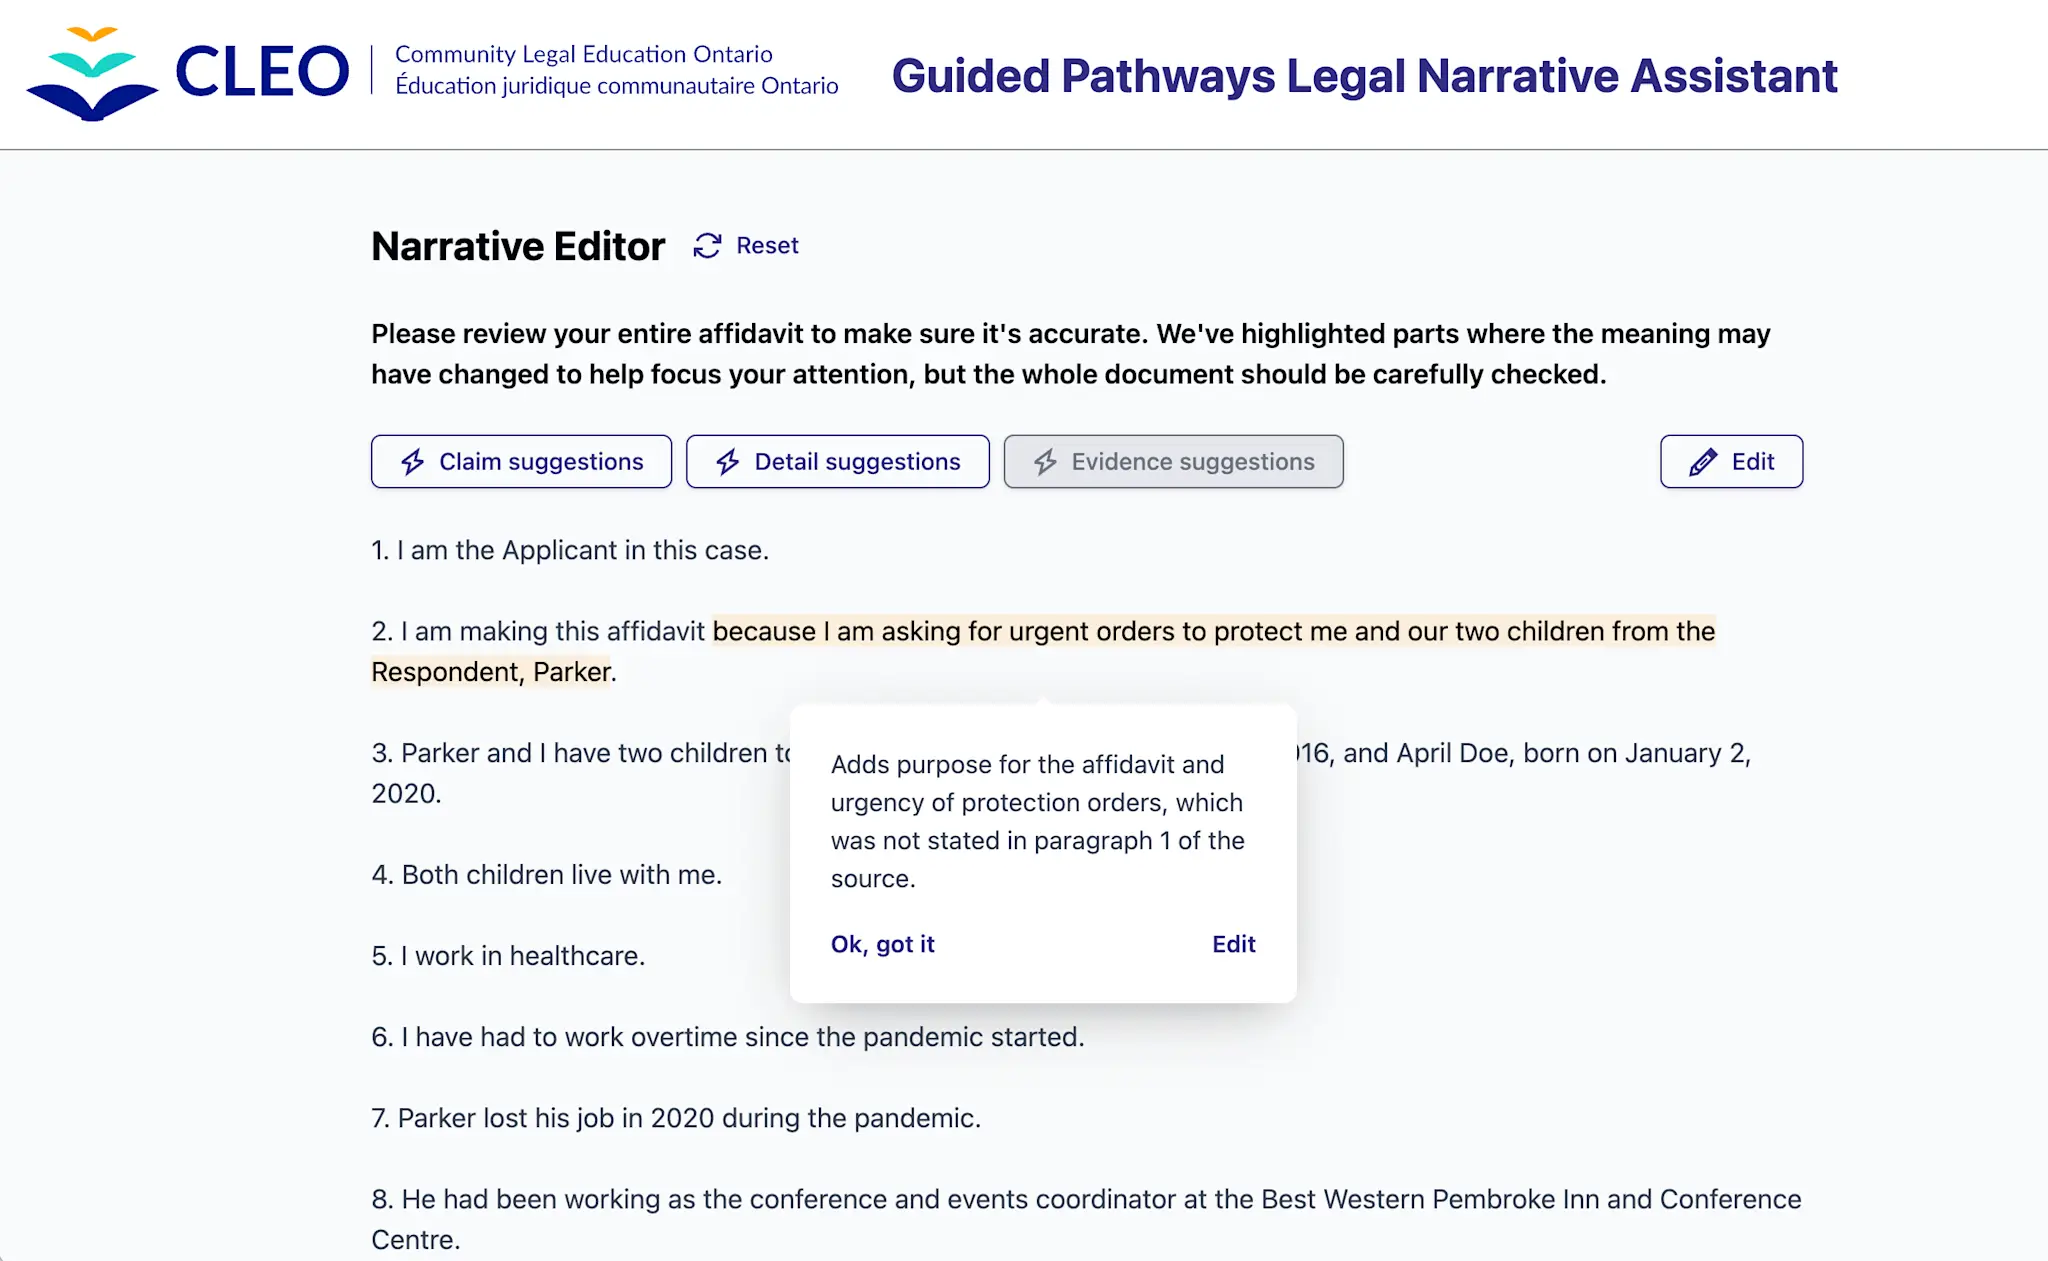Select paragraph 7 about Parker losing his job
Screen dimensions: 2048x1261
(x=676, y=1117)
